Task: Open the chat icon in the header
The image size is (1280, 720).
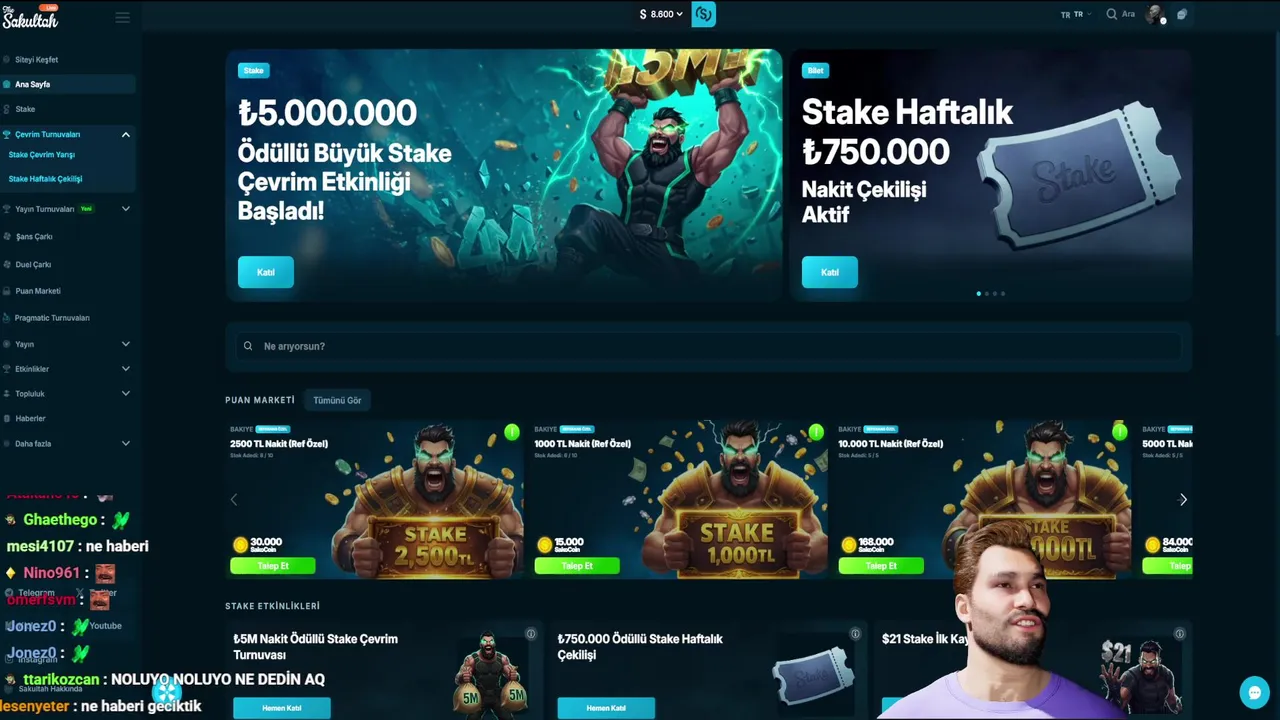Action: coord(1182,14)
